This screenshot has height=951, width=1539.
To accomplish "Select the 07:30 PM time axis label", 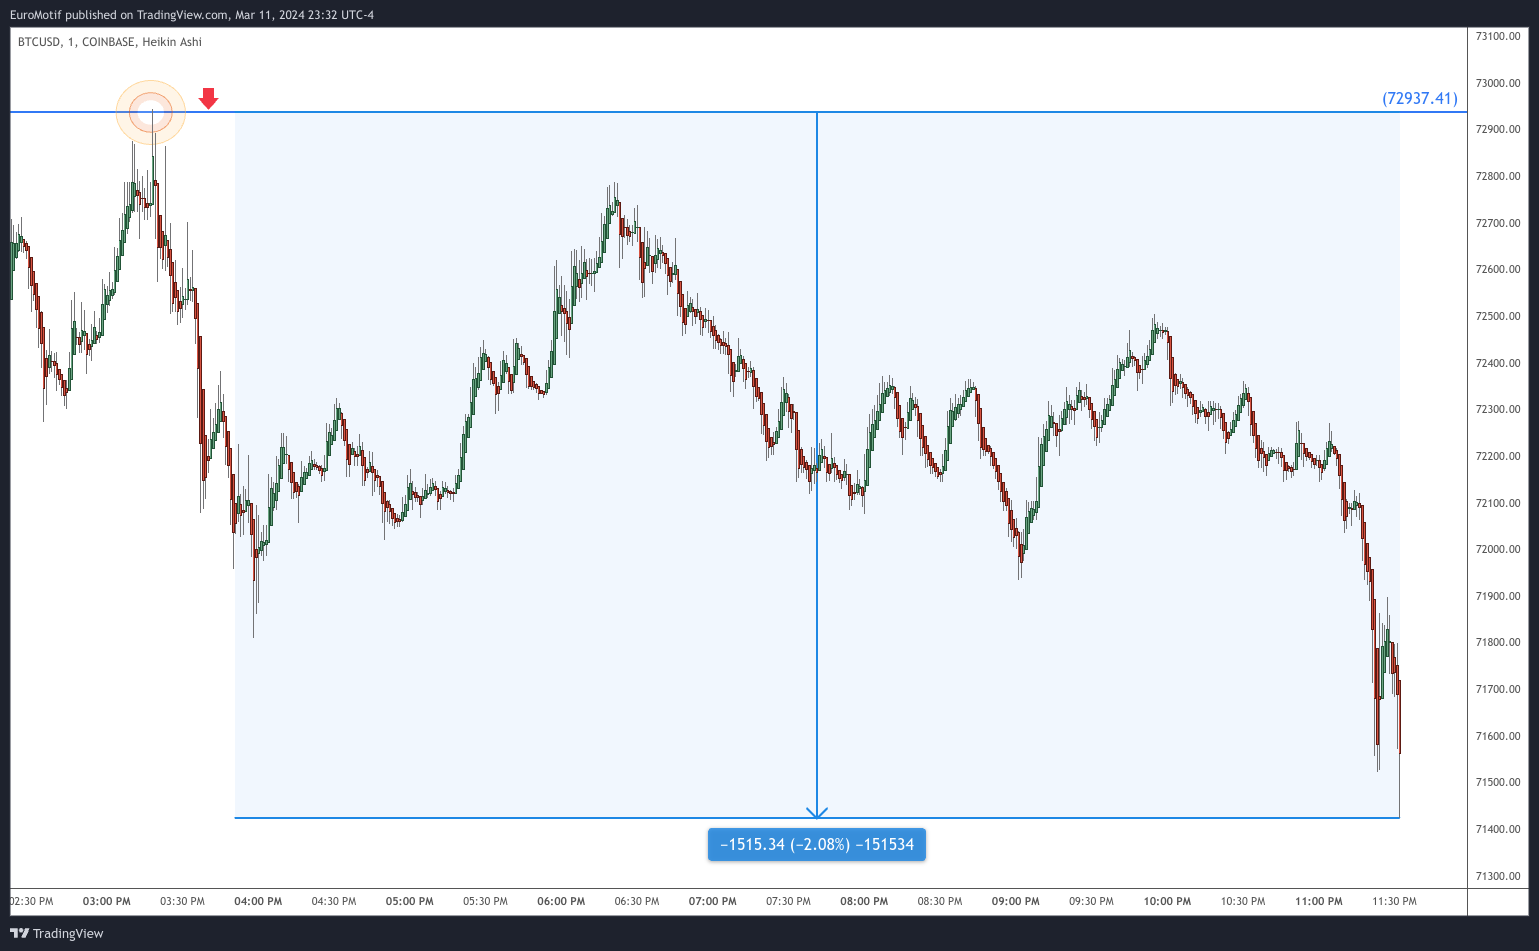I will point(788,901).
